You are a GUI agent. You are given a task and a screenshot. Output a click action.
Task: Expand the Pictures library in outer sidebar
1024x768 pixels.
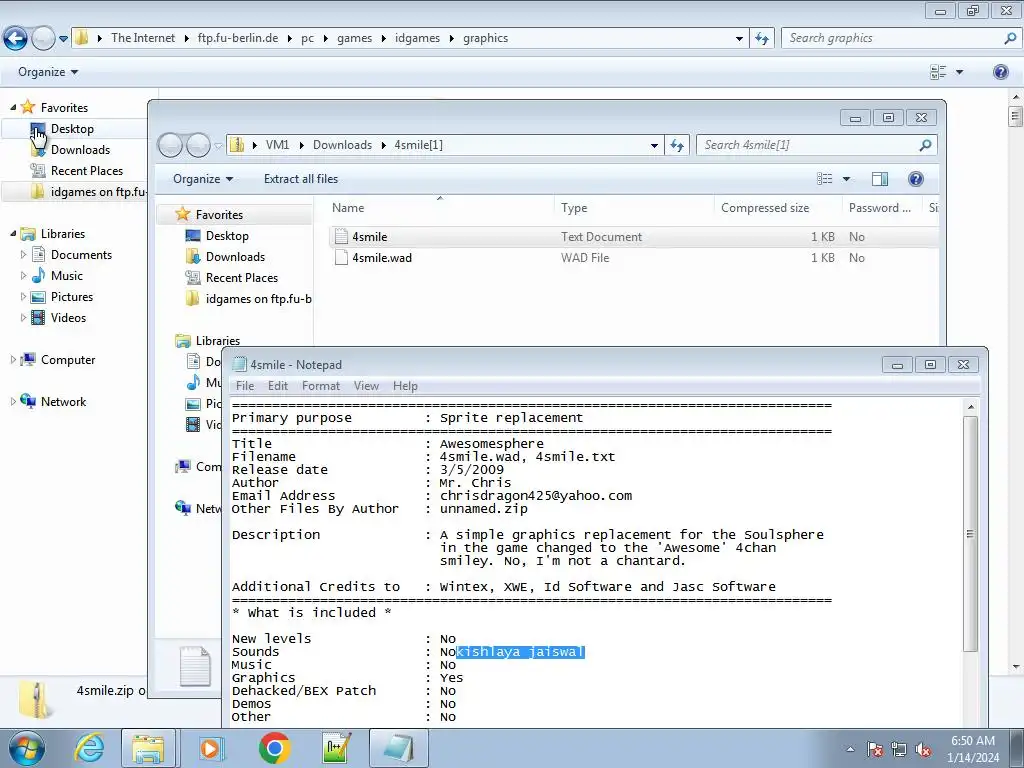[x=24, y=296]
